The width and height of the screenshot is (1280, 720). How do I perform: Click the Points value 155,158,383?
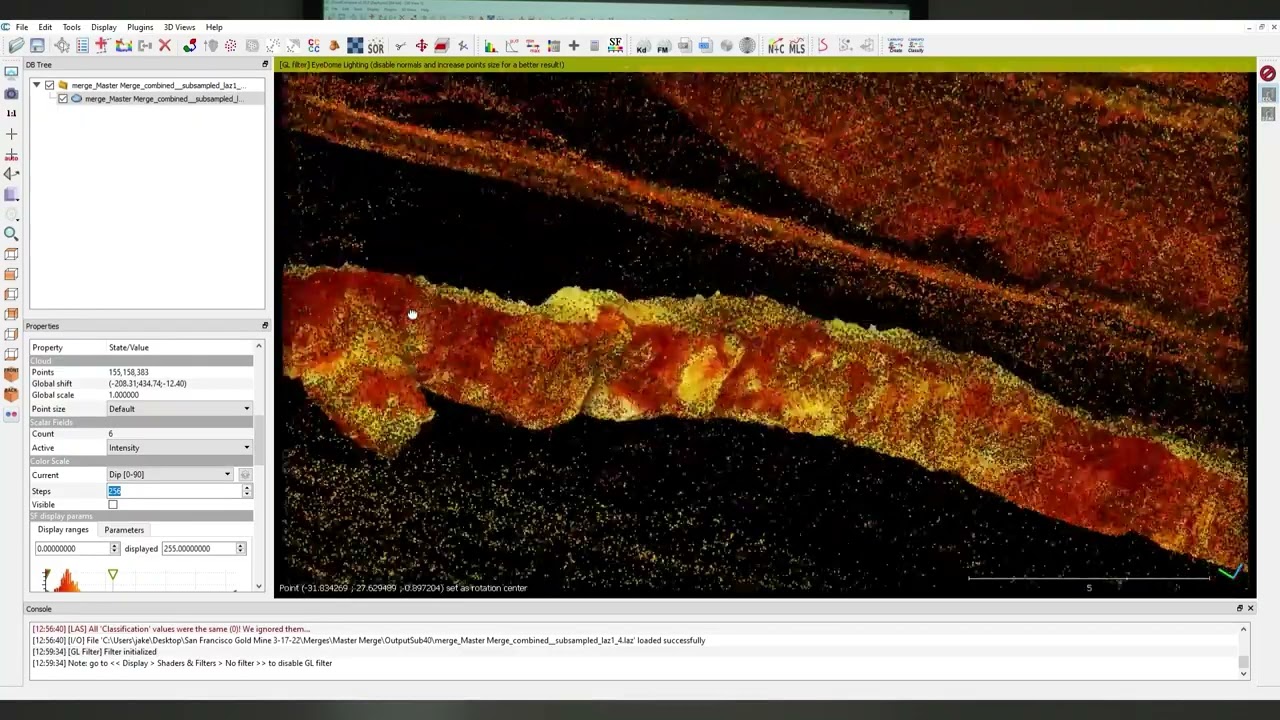click(x=128, y=372)
